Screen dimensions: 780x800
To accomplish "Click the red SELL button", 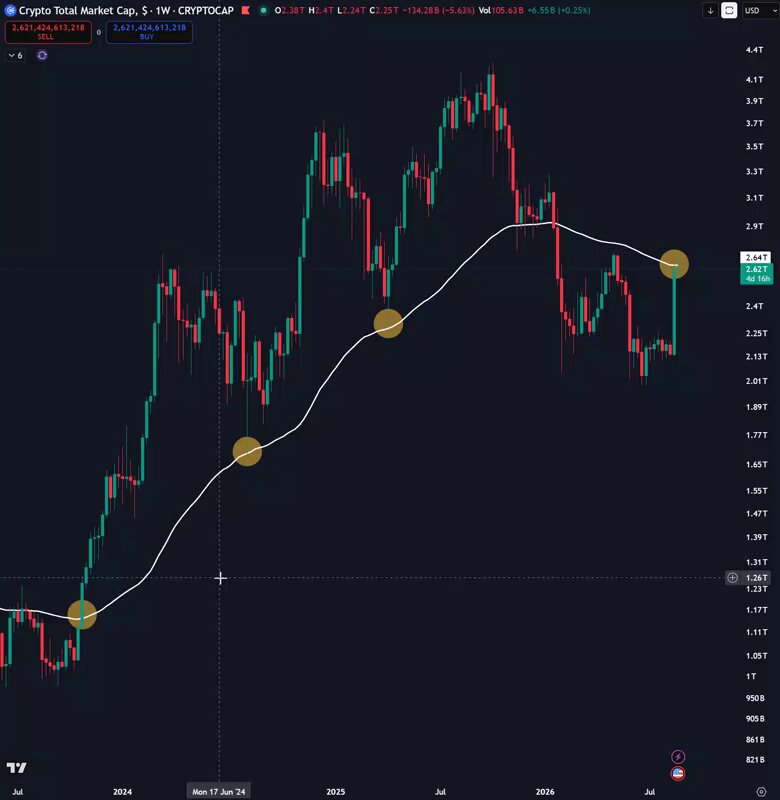I will [48, 32].
